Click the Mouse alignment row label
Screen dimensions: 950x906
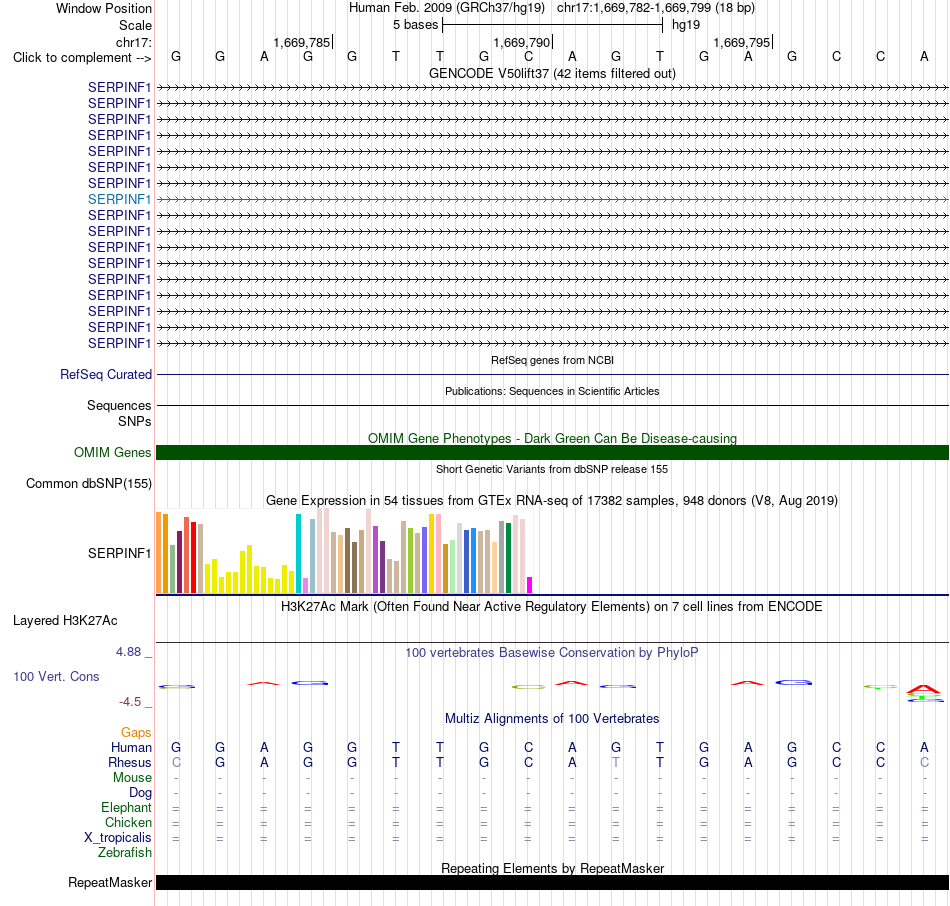coord(132,778)
